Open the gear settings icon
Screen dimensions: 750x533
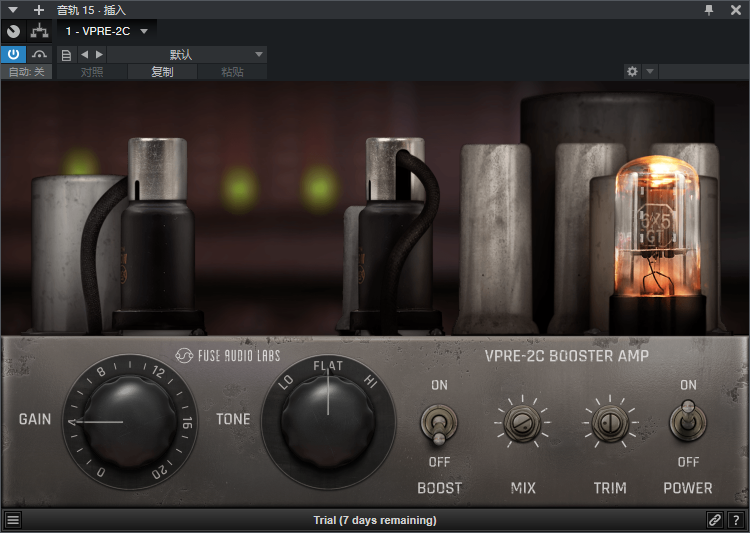632,72
